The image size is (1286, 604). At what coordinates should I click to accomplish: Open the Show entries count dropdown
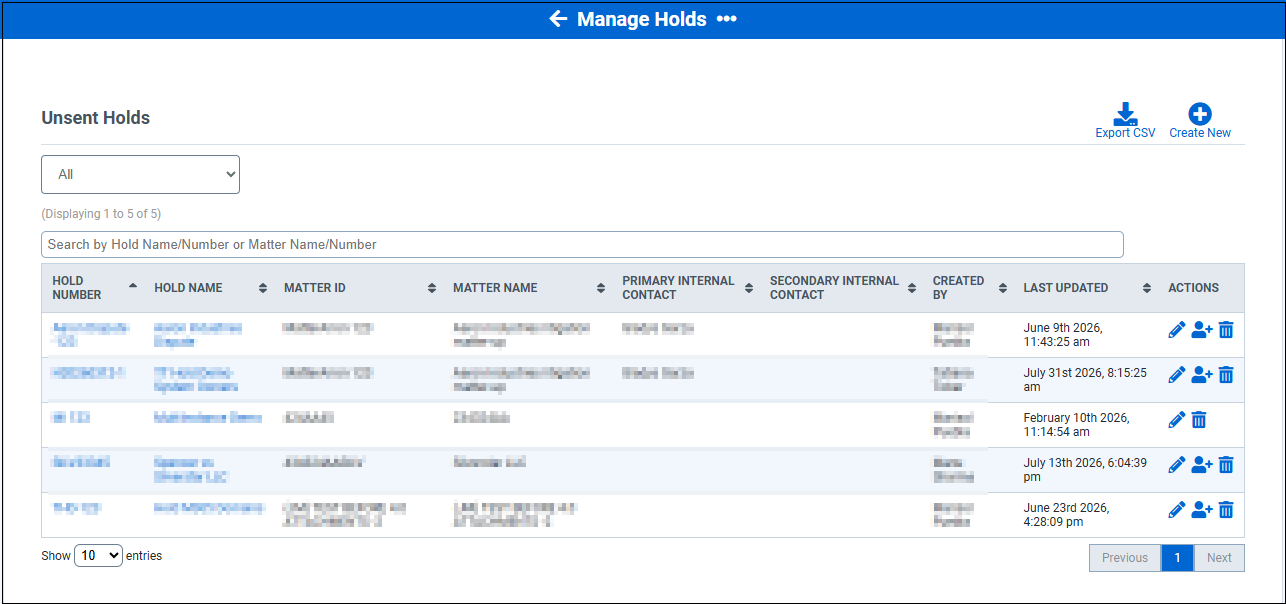(x=98, y=556)
